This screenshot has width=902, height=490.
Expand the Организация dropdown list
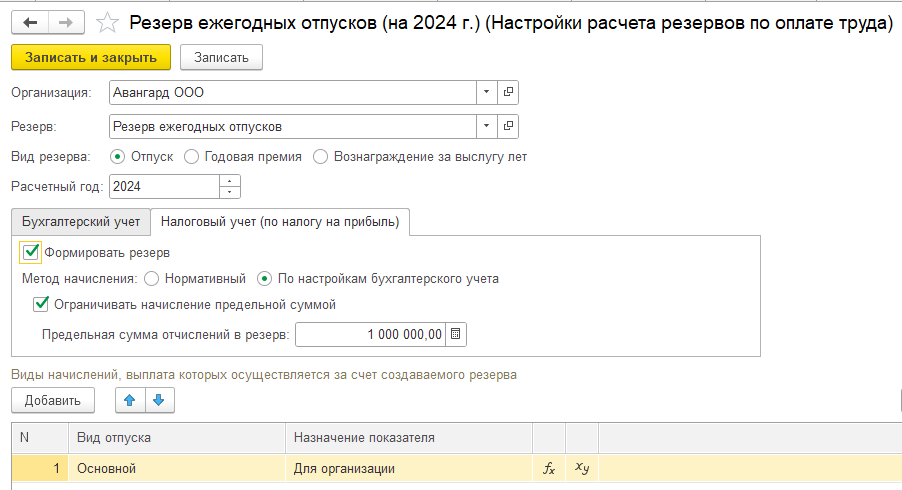pos(487,92)
